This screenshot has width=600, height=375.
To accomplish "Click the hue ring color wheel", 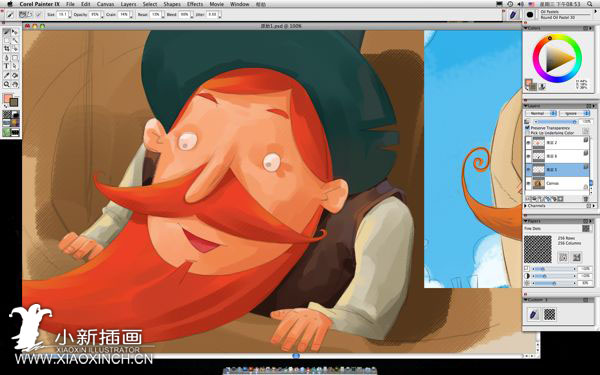I will (x=558, y=58).
